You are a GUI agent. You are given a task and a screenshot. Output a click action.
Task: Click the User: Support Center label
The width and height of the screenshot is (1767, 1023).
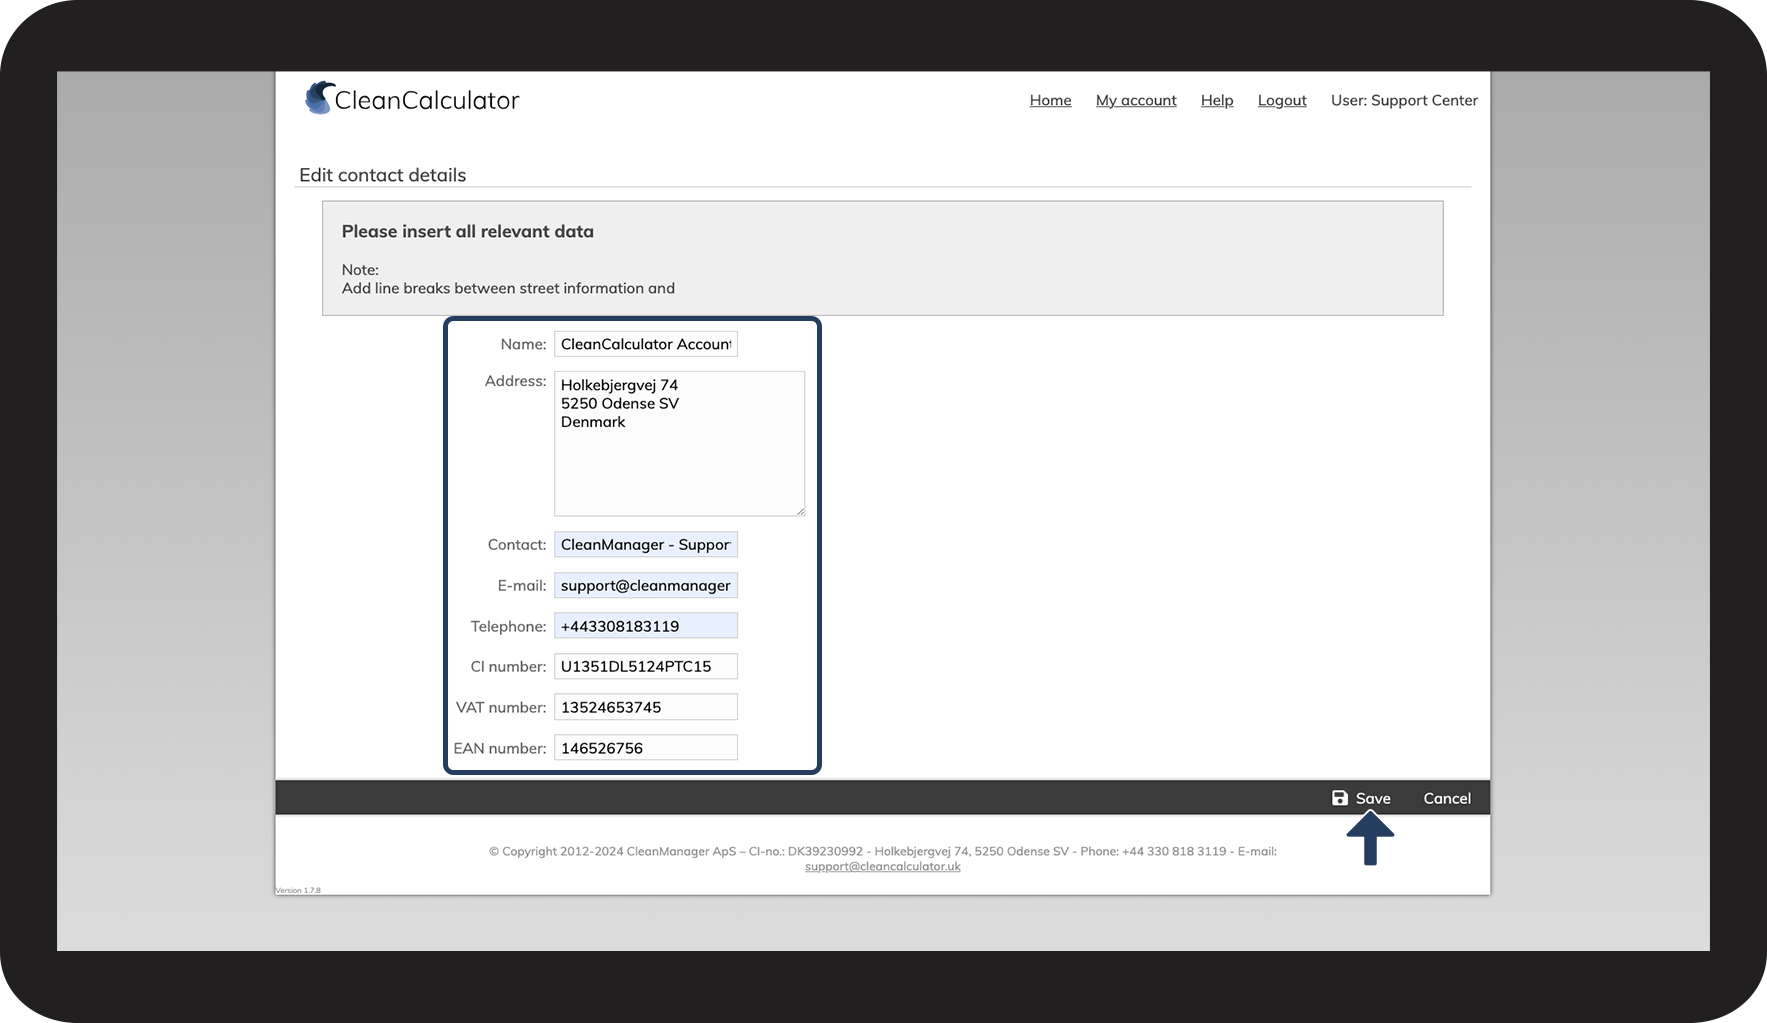[x=1404, y=100]
